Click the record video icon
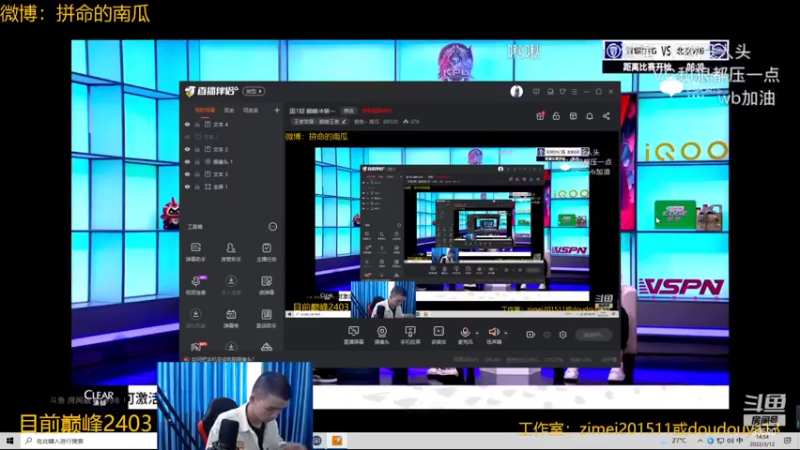This screenshot has height=450, width=800. pyautogui.click(x=531, y=335)
